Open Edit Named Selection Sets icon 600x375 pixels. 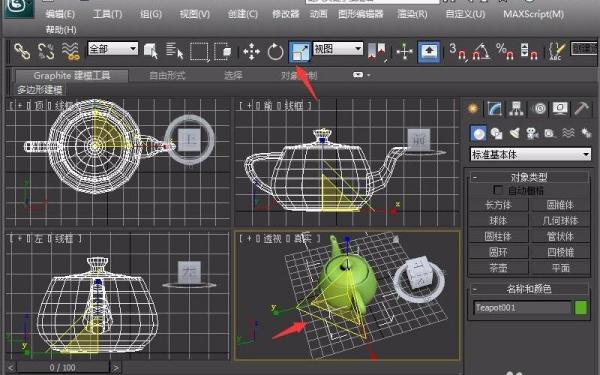point(557,51)
